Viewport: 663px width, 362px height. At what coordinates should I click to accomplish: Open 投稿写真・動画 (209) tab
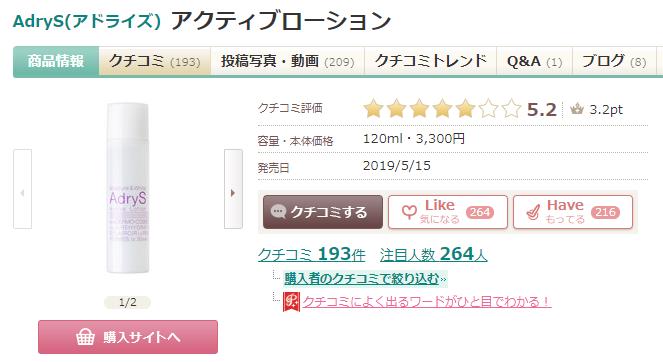click(288, 61)
